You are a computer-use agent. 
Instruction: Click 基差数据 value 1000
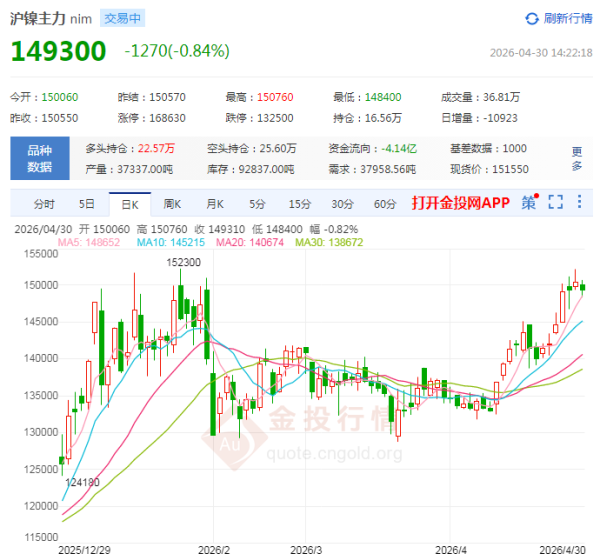(514, 148)
